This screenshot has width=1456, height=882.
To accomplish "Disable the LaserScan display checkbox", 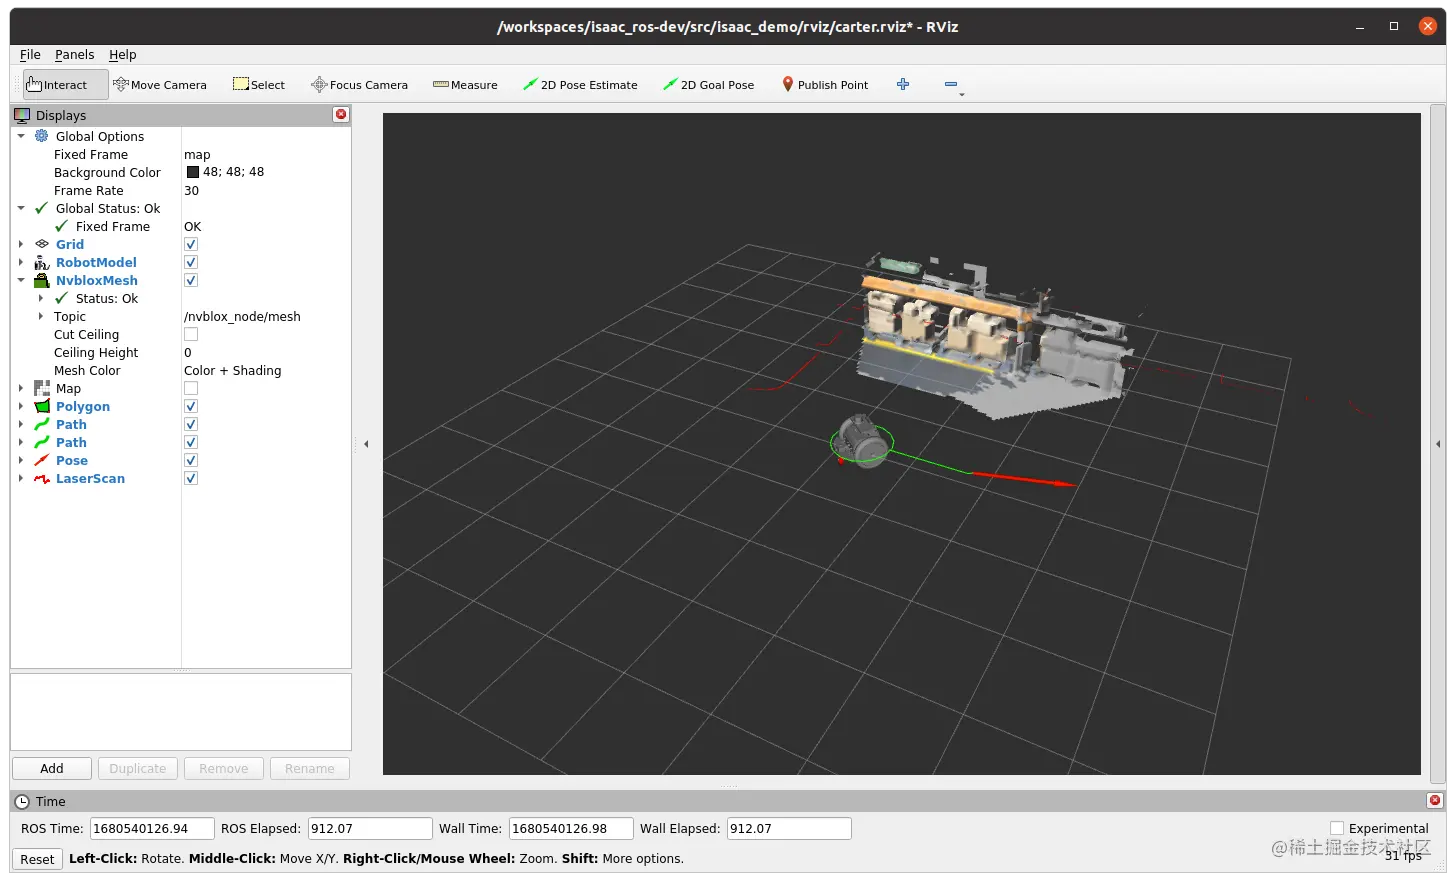I will tap(190, 478).
